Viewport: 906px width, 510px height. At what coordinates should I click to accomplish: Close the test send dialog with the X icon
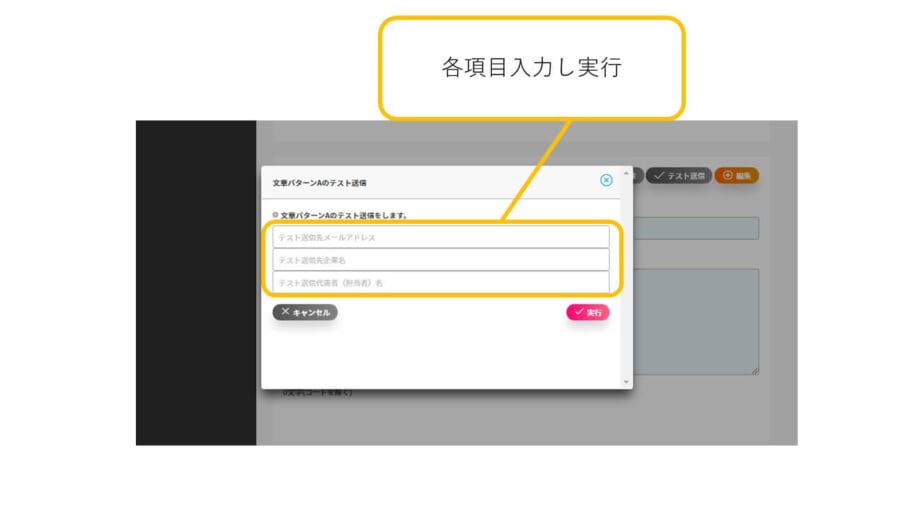point(606,180)
